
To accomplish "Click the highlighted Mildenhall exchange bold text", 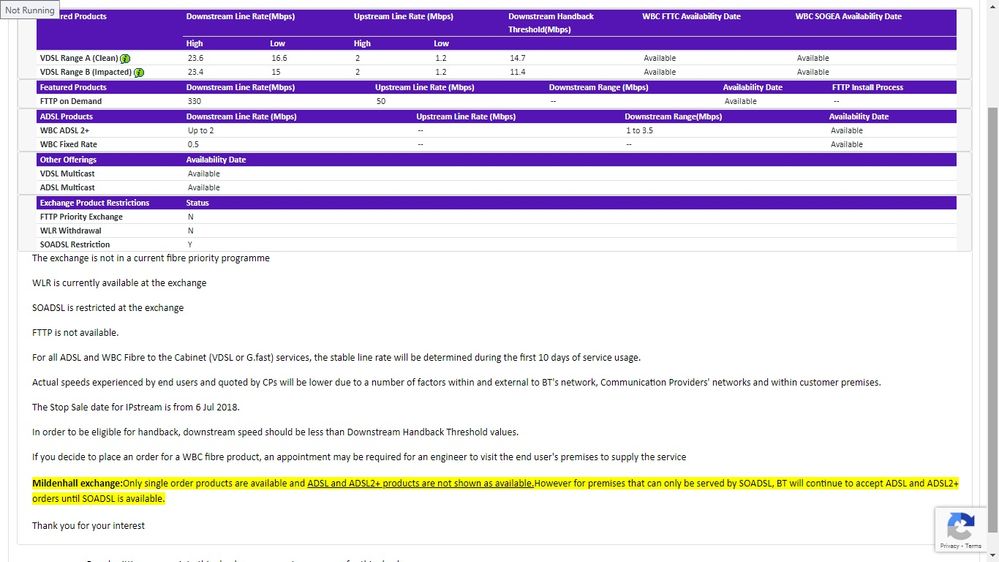I will coord(77,484).
